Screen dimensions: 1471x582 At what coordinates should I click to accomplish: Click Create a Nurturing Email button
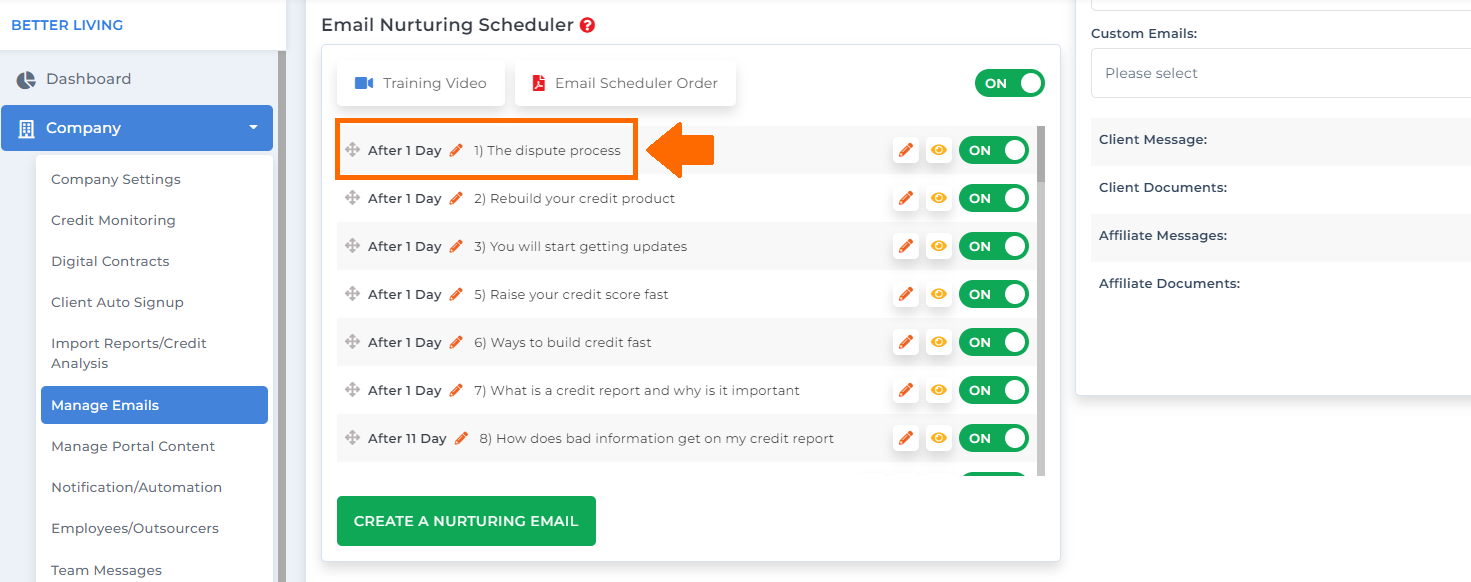[466, 521]
